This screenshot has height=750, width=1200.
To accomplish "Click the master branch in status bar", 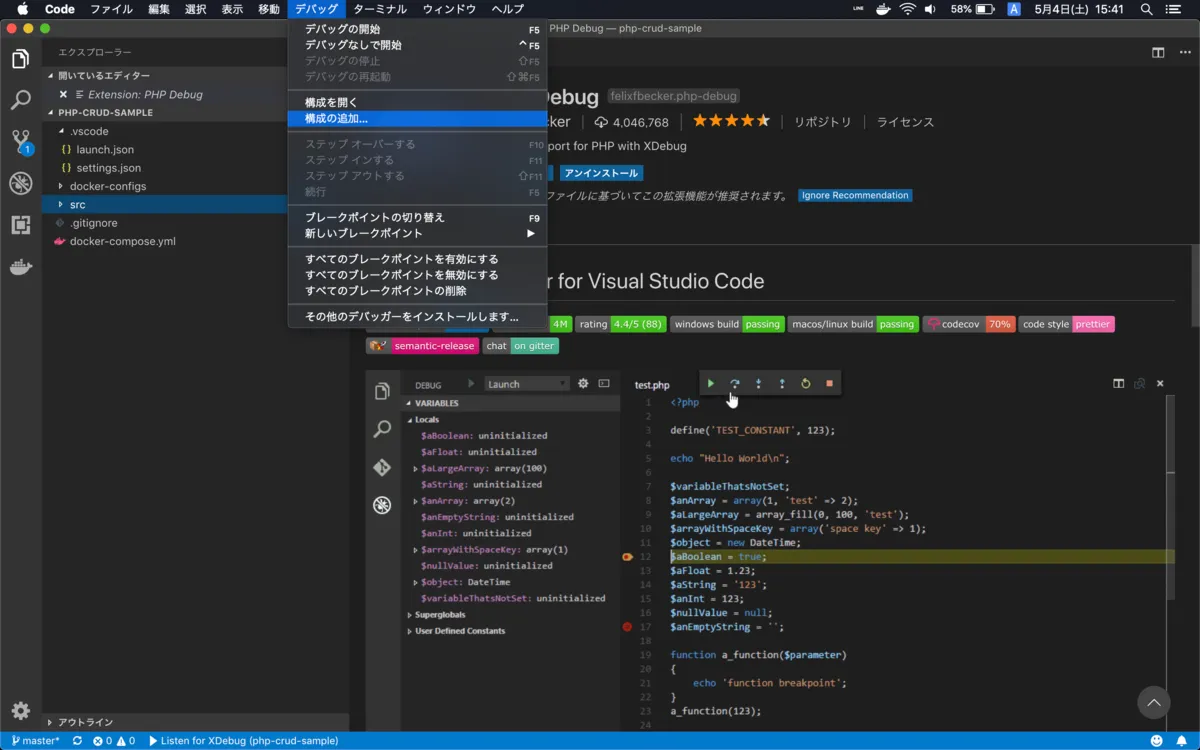I will (x=36, y=741).
